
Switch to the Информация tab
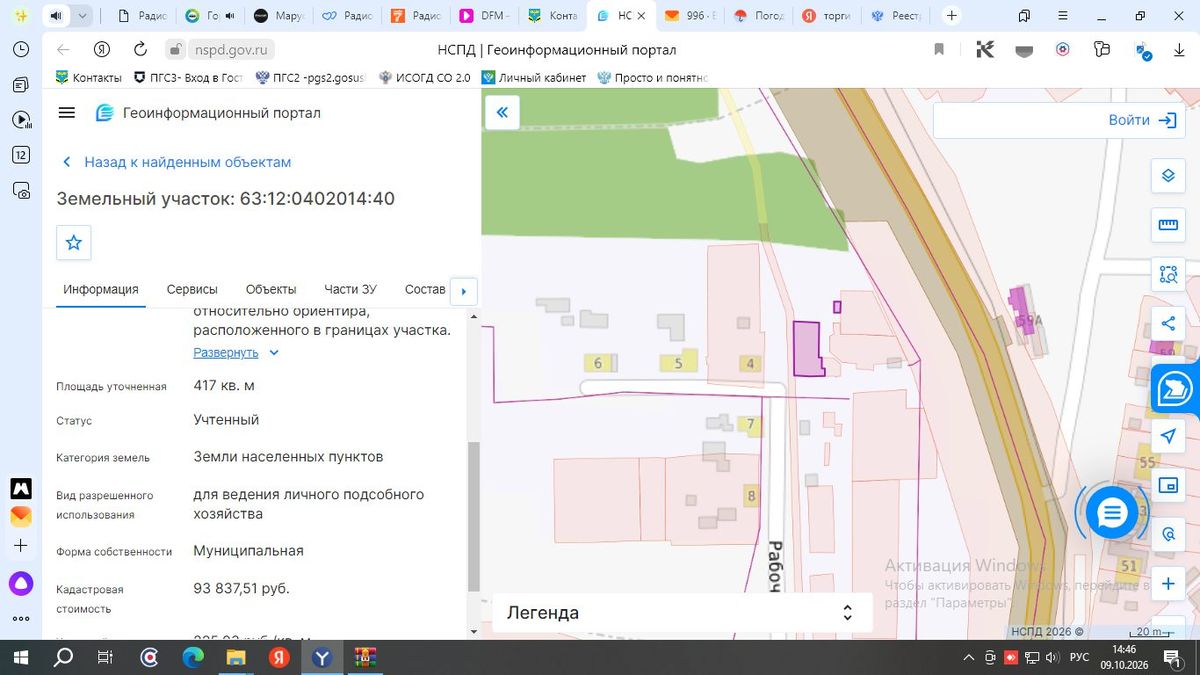tap(101, 289)
